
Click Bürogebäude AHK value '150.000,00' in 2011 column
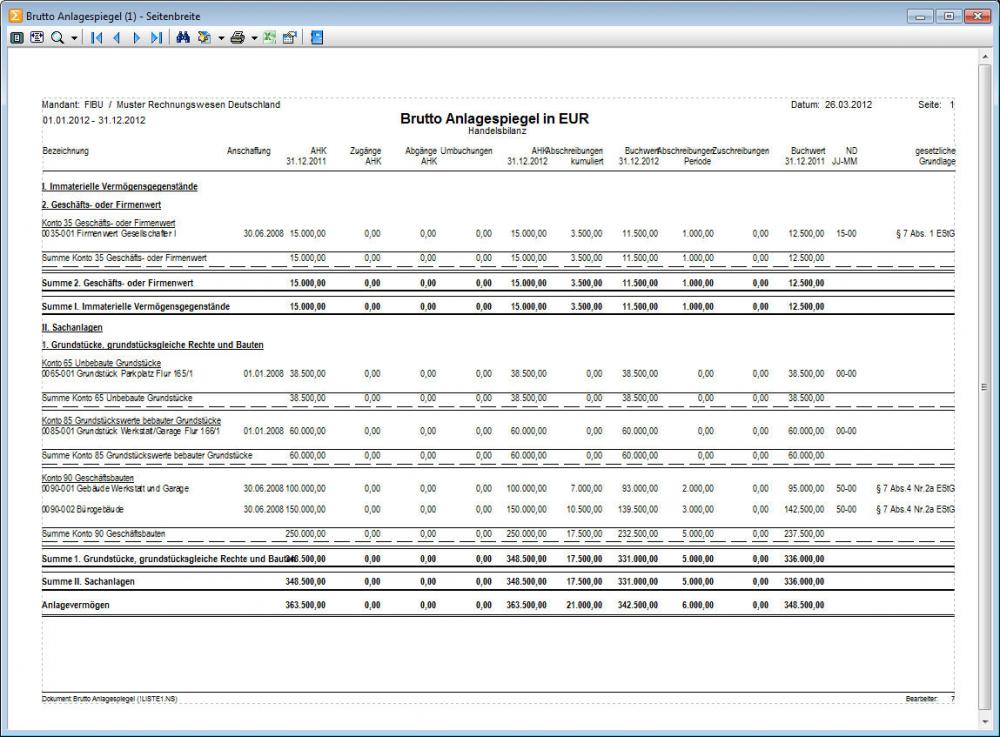[x=305, y=509]
